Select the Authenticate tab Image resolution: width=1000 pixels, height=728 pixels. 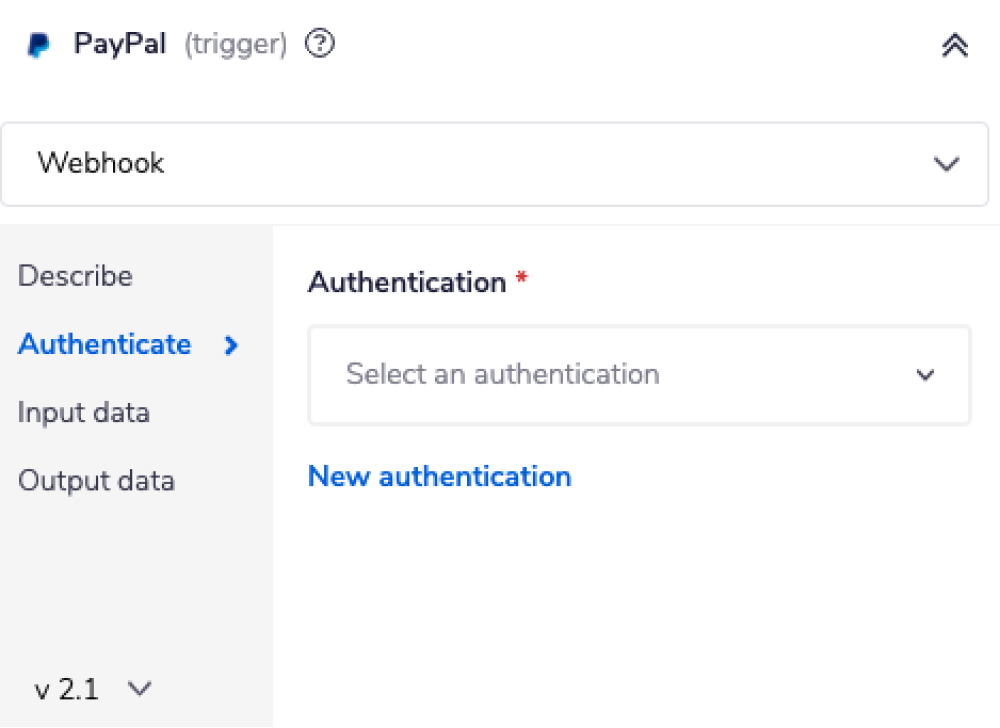[x=104, y=345]
